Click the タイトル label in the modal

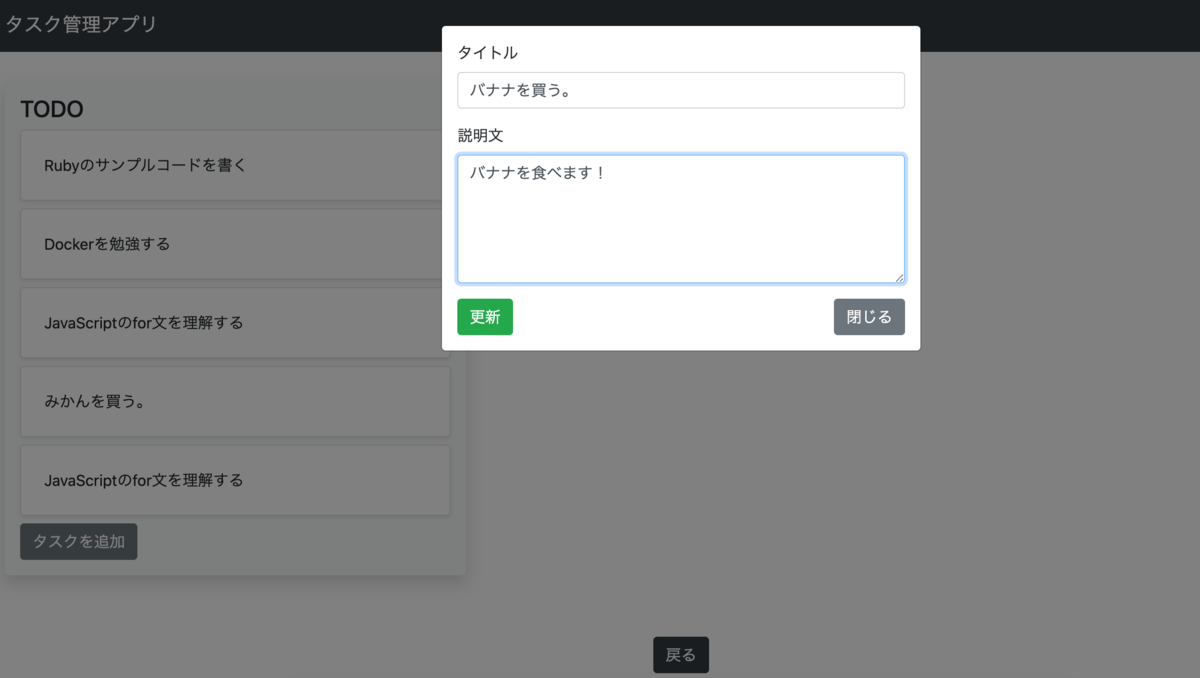[487, 53]
